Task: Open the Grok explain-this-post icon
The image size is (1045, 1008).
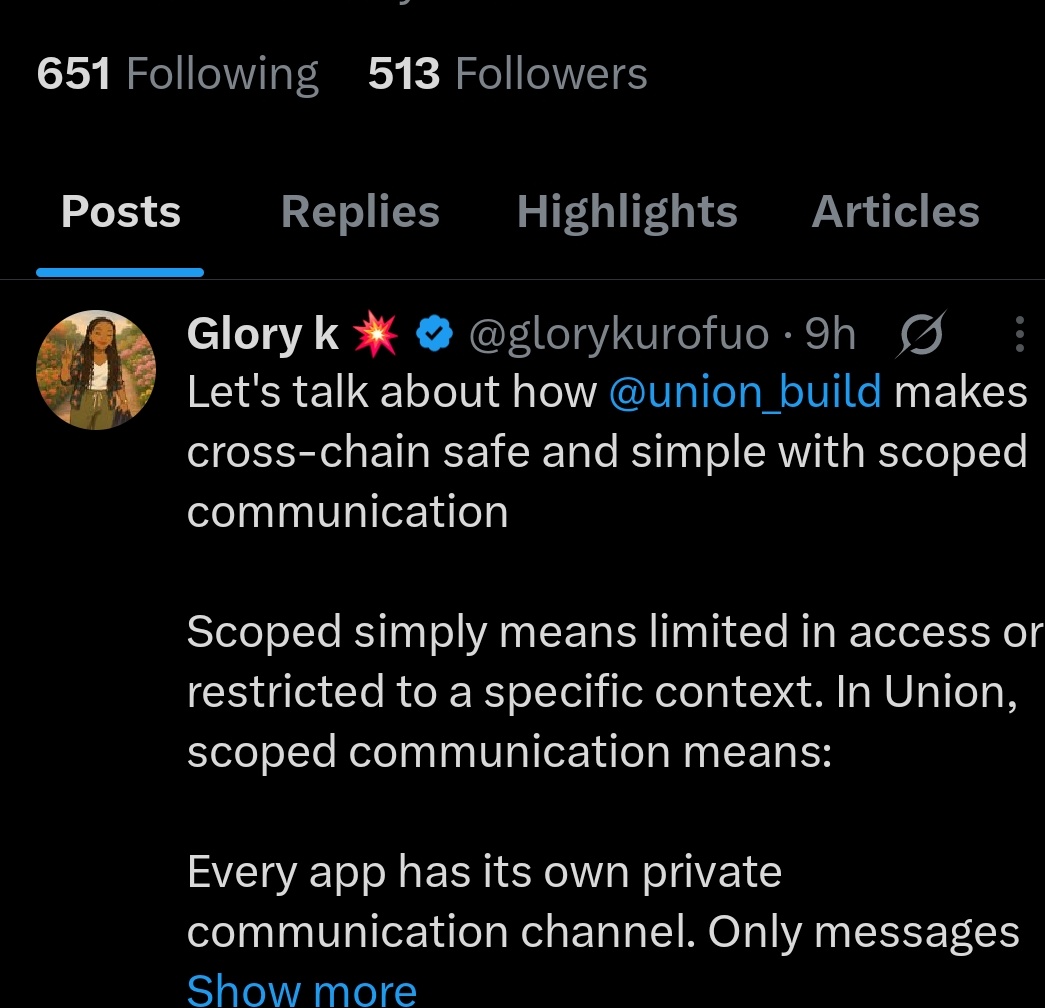Action: 922,333
